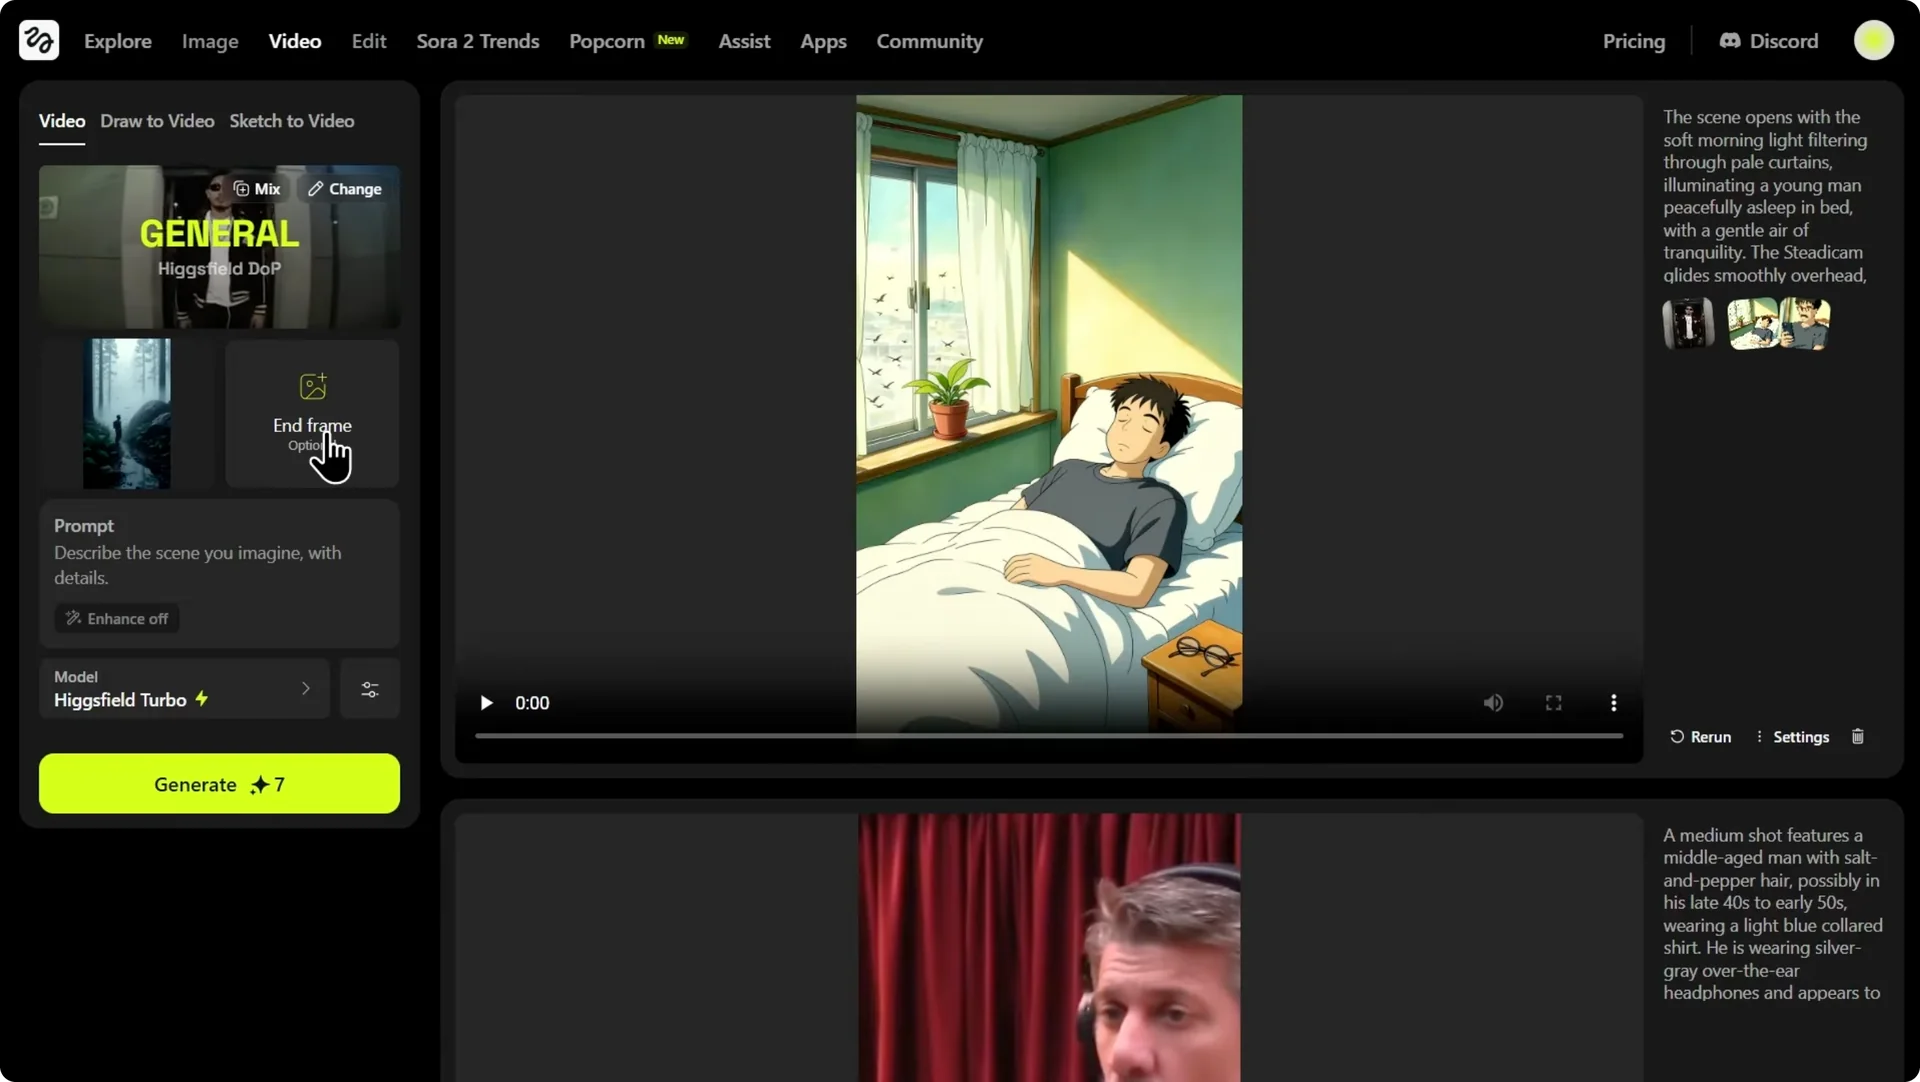Mute the video player audio
Viewport: 1920px width, 1082px height.
click(1492, 702)
